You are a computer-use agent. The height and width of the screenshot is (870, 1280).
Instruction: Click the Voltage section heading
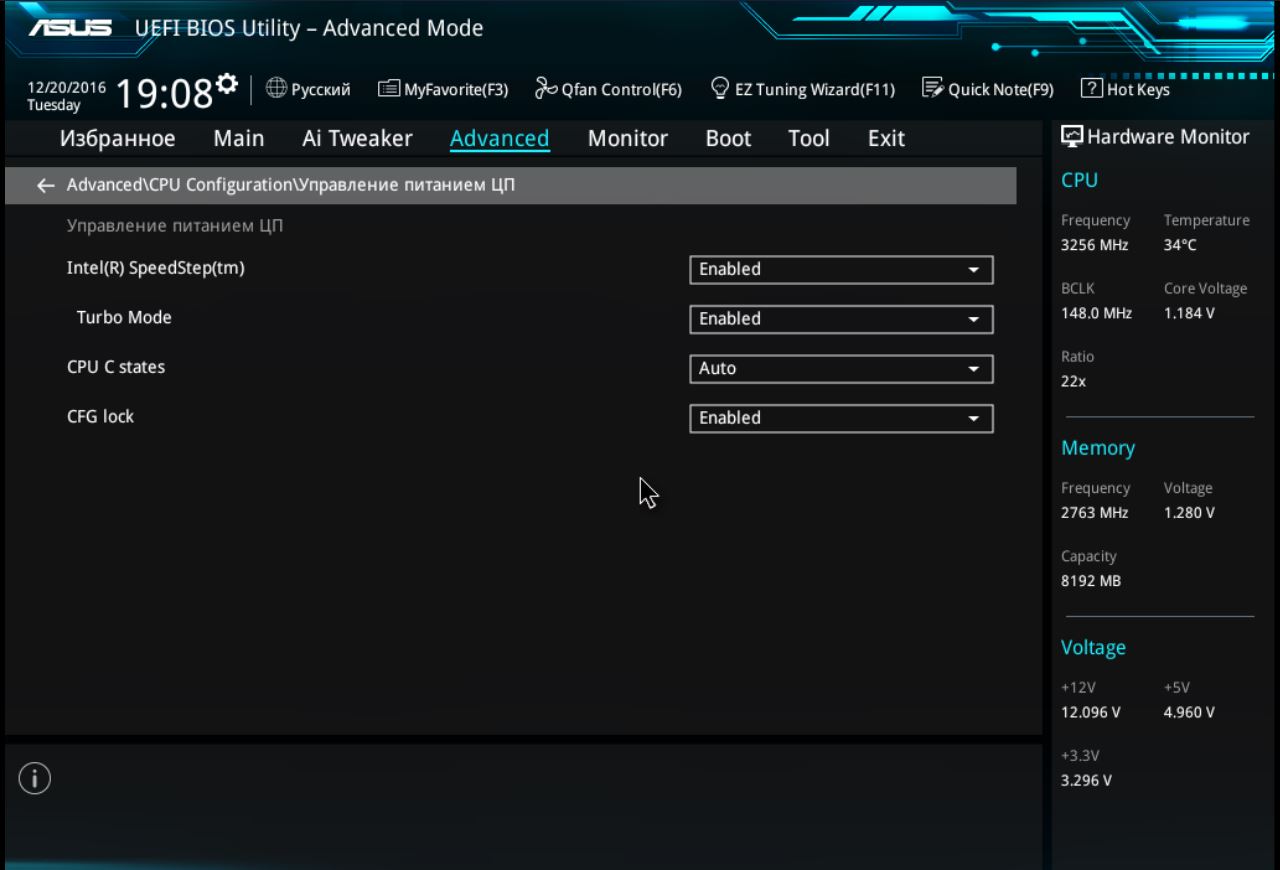click(x=1093, y=648)
